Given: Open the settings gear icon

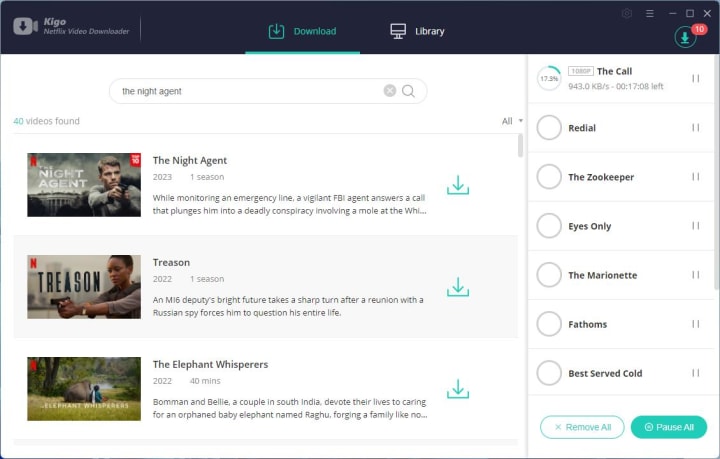Looking at the screenshot, I should pyautogui.click(x=627, y=14).
